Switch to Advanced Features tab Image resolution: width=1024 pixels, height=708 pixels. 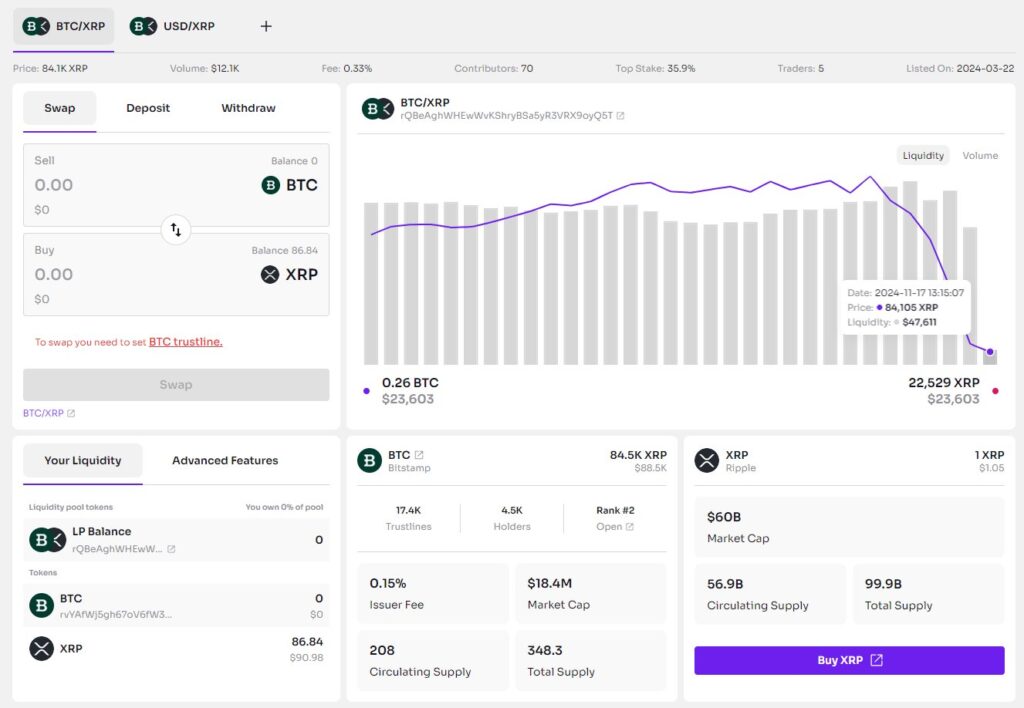pos(223,461)
